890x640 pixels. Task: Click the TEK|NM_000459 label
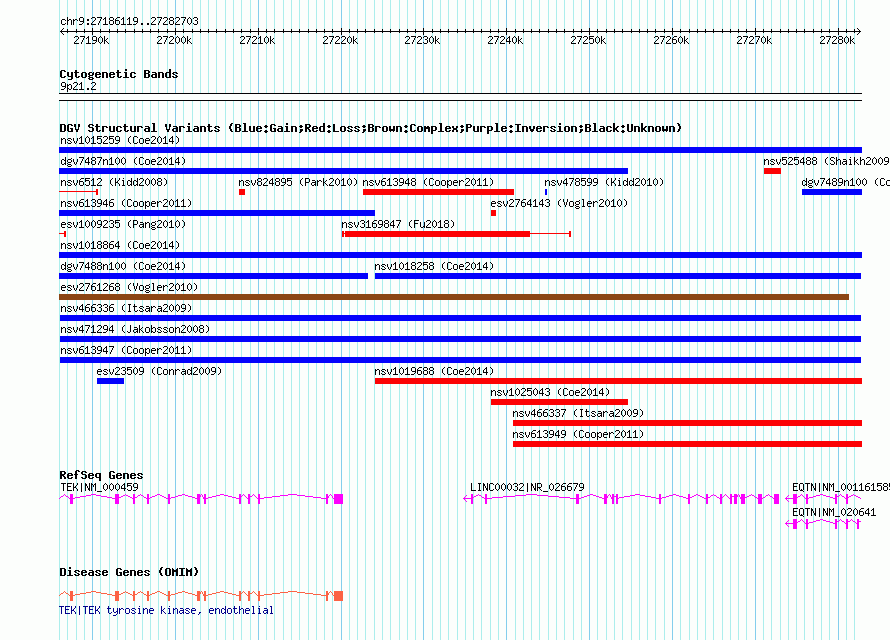coord(99,487)
